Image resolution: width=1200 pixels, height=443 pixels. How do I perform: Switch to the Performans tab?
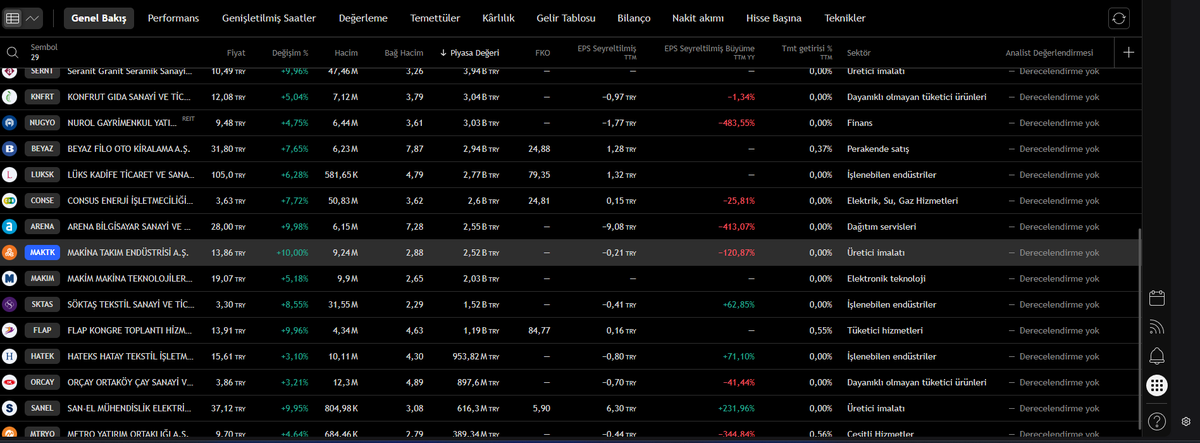click(x=173, y=18)
